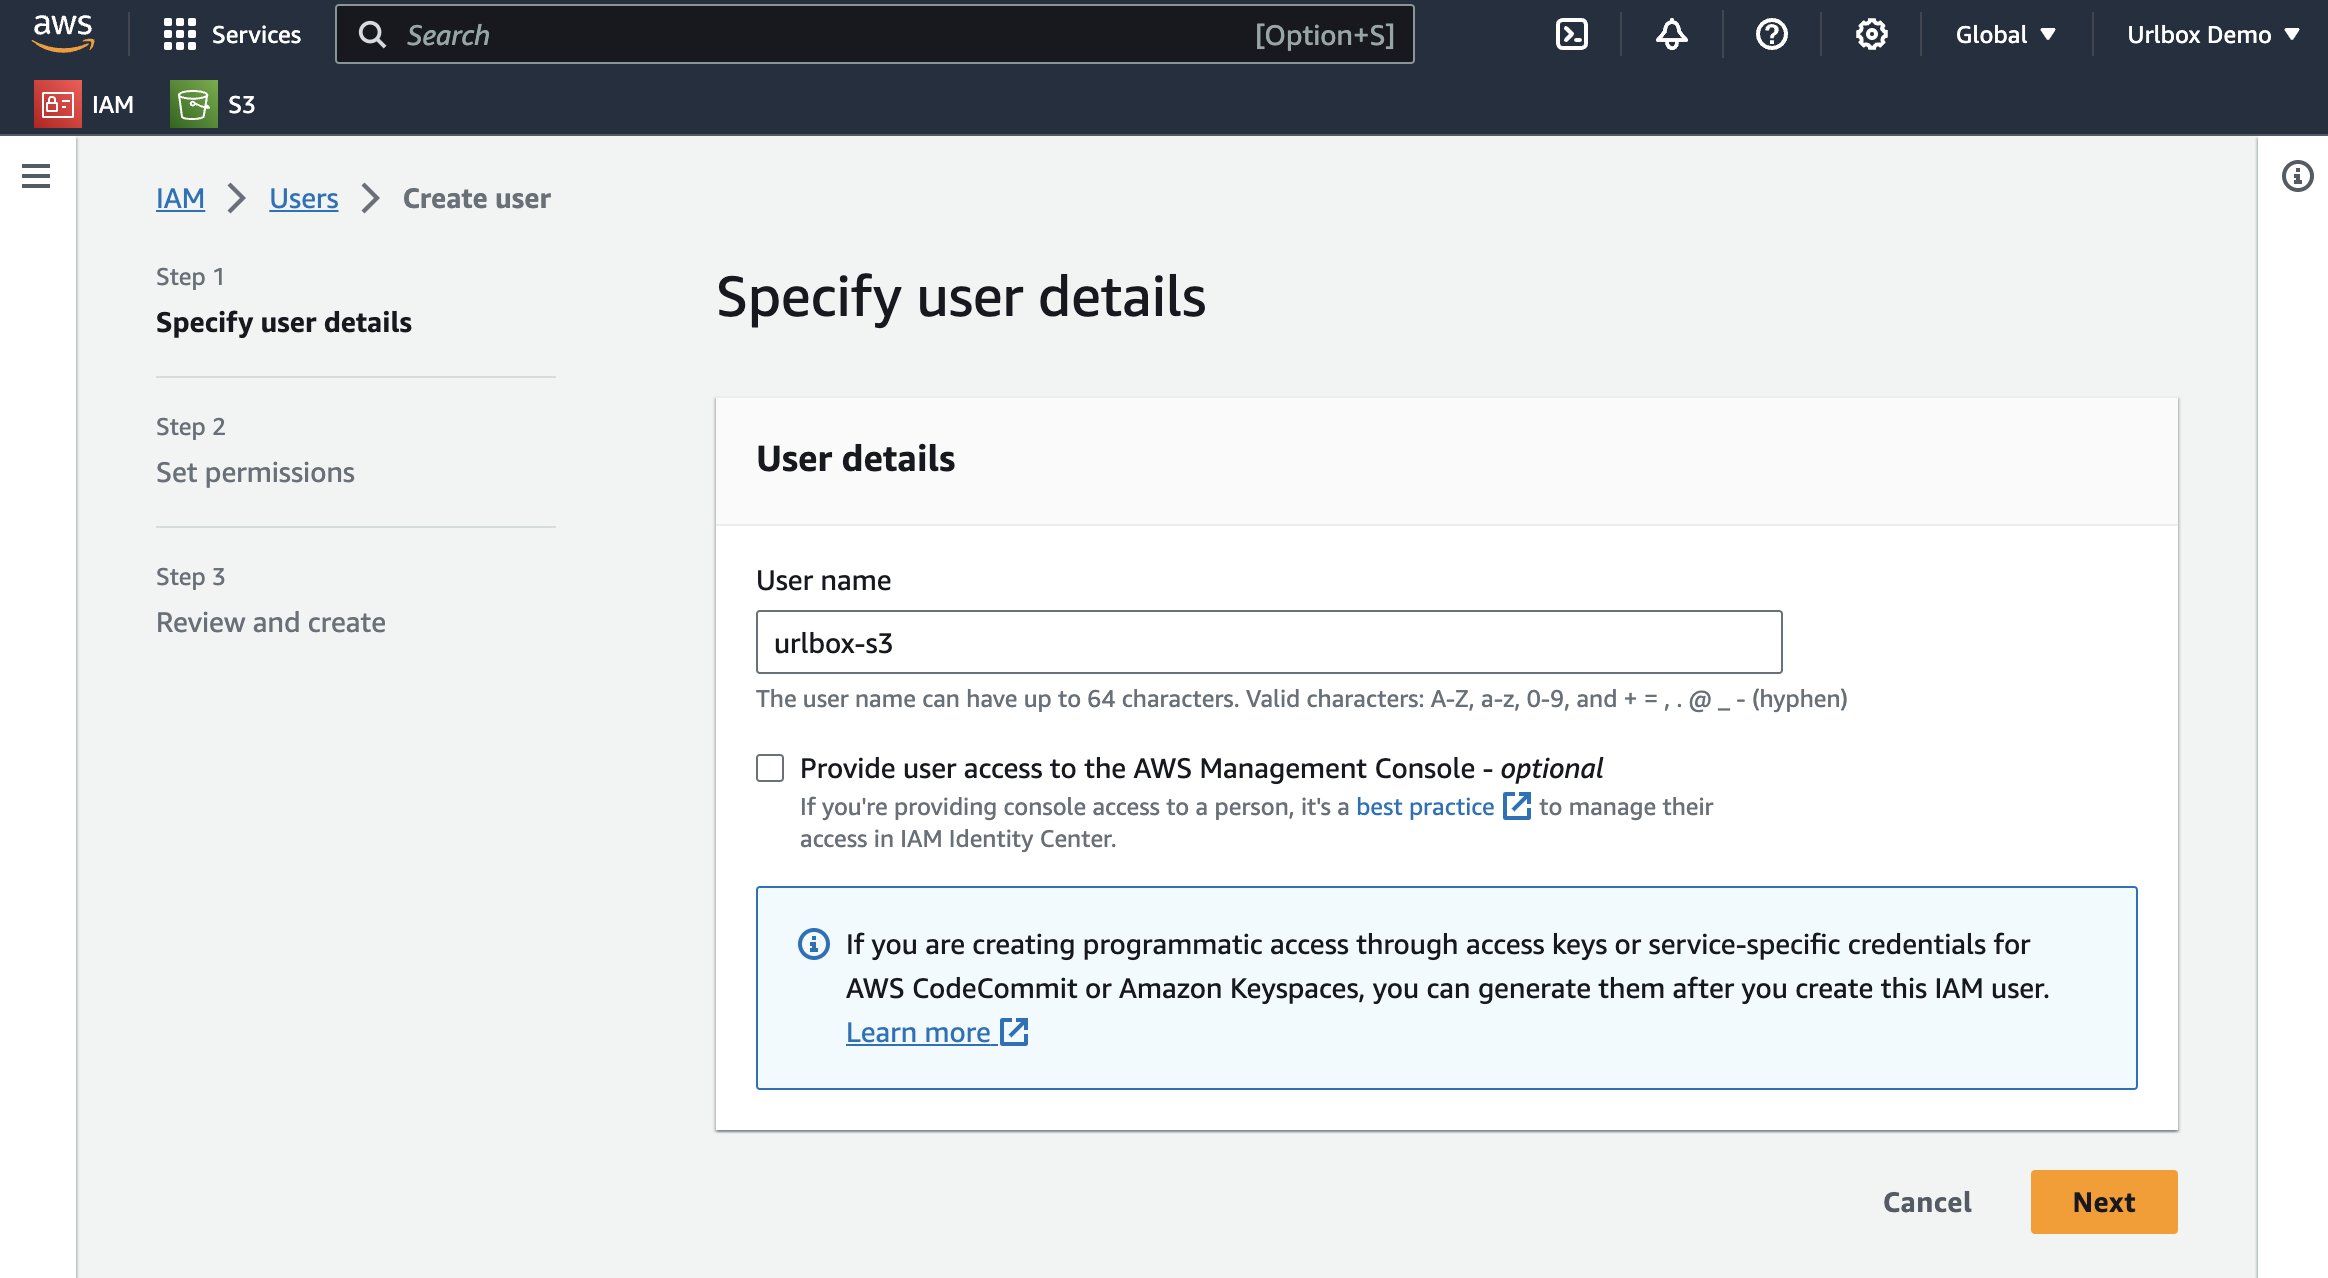Image resolution: width=2328 pixels, height=1278 pixels.
Task: Open the notifications bell
Action: point(1671,35)
